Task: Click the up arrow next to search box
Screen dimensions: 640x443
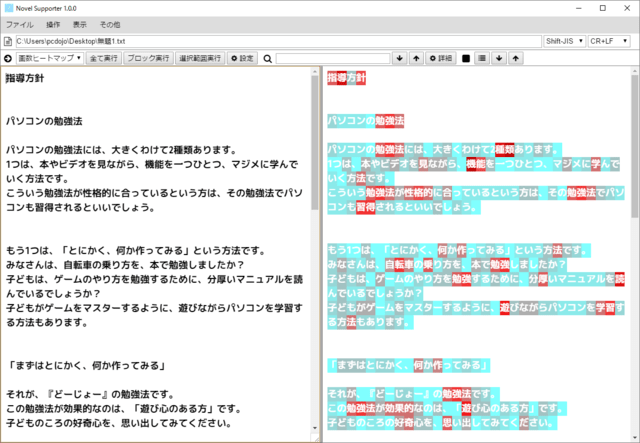Action: click(x=416, y=59)
